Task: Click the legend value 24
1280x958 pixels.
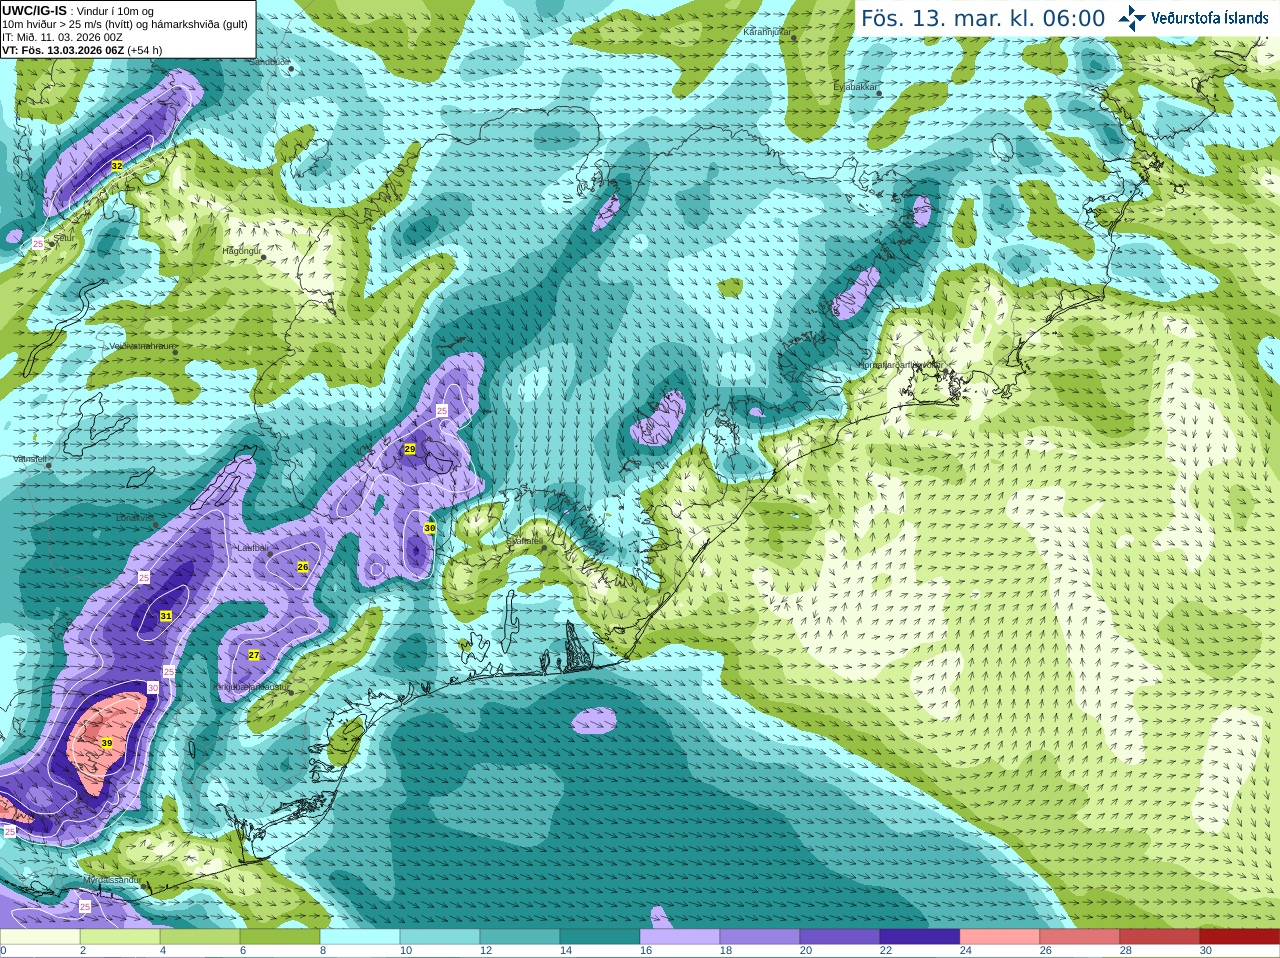Action: coord(966,951)
